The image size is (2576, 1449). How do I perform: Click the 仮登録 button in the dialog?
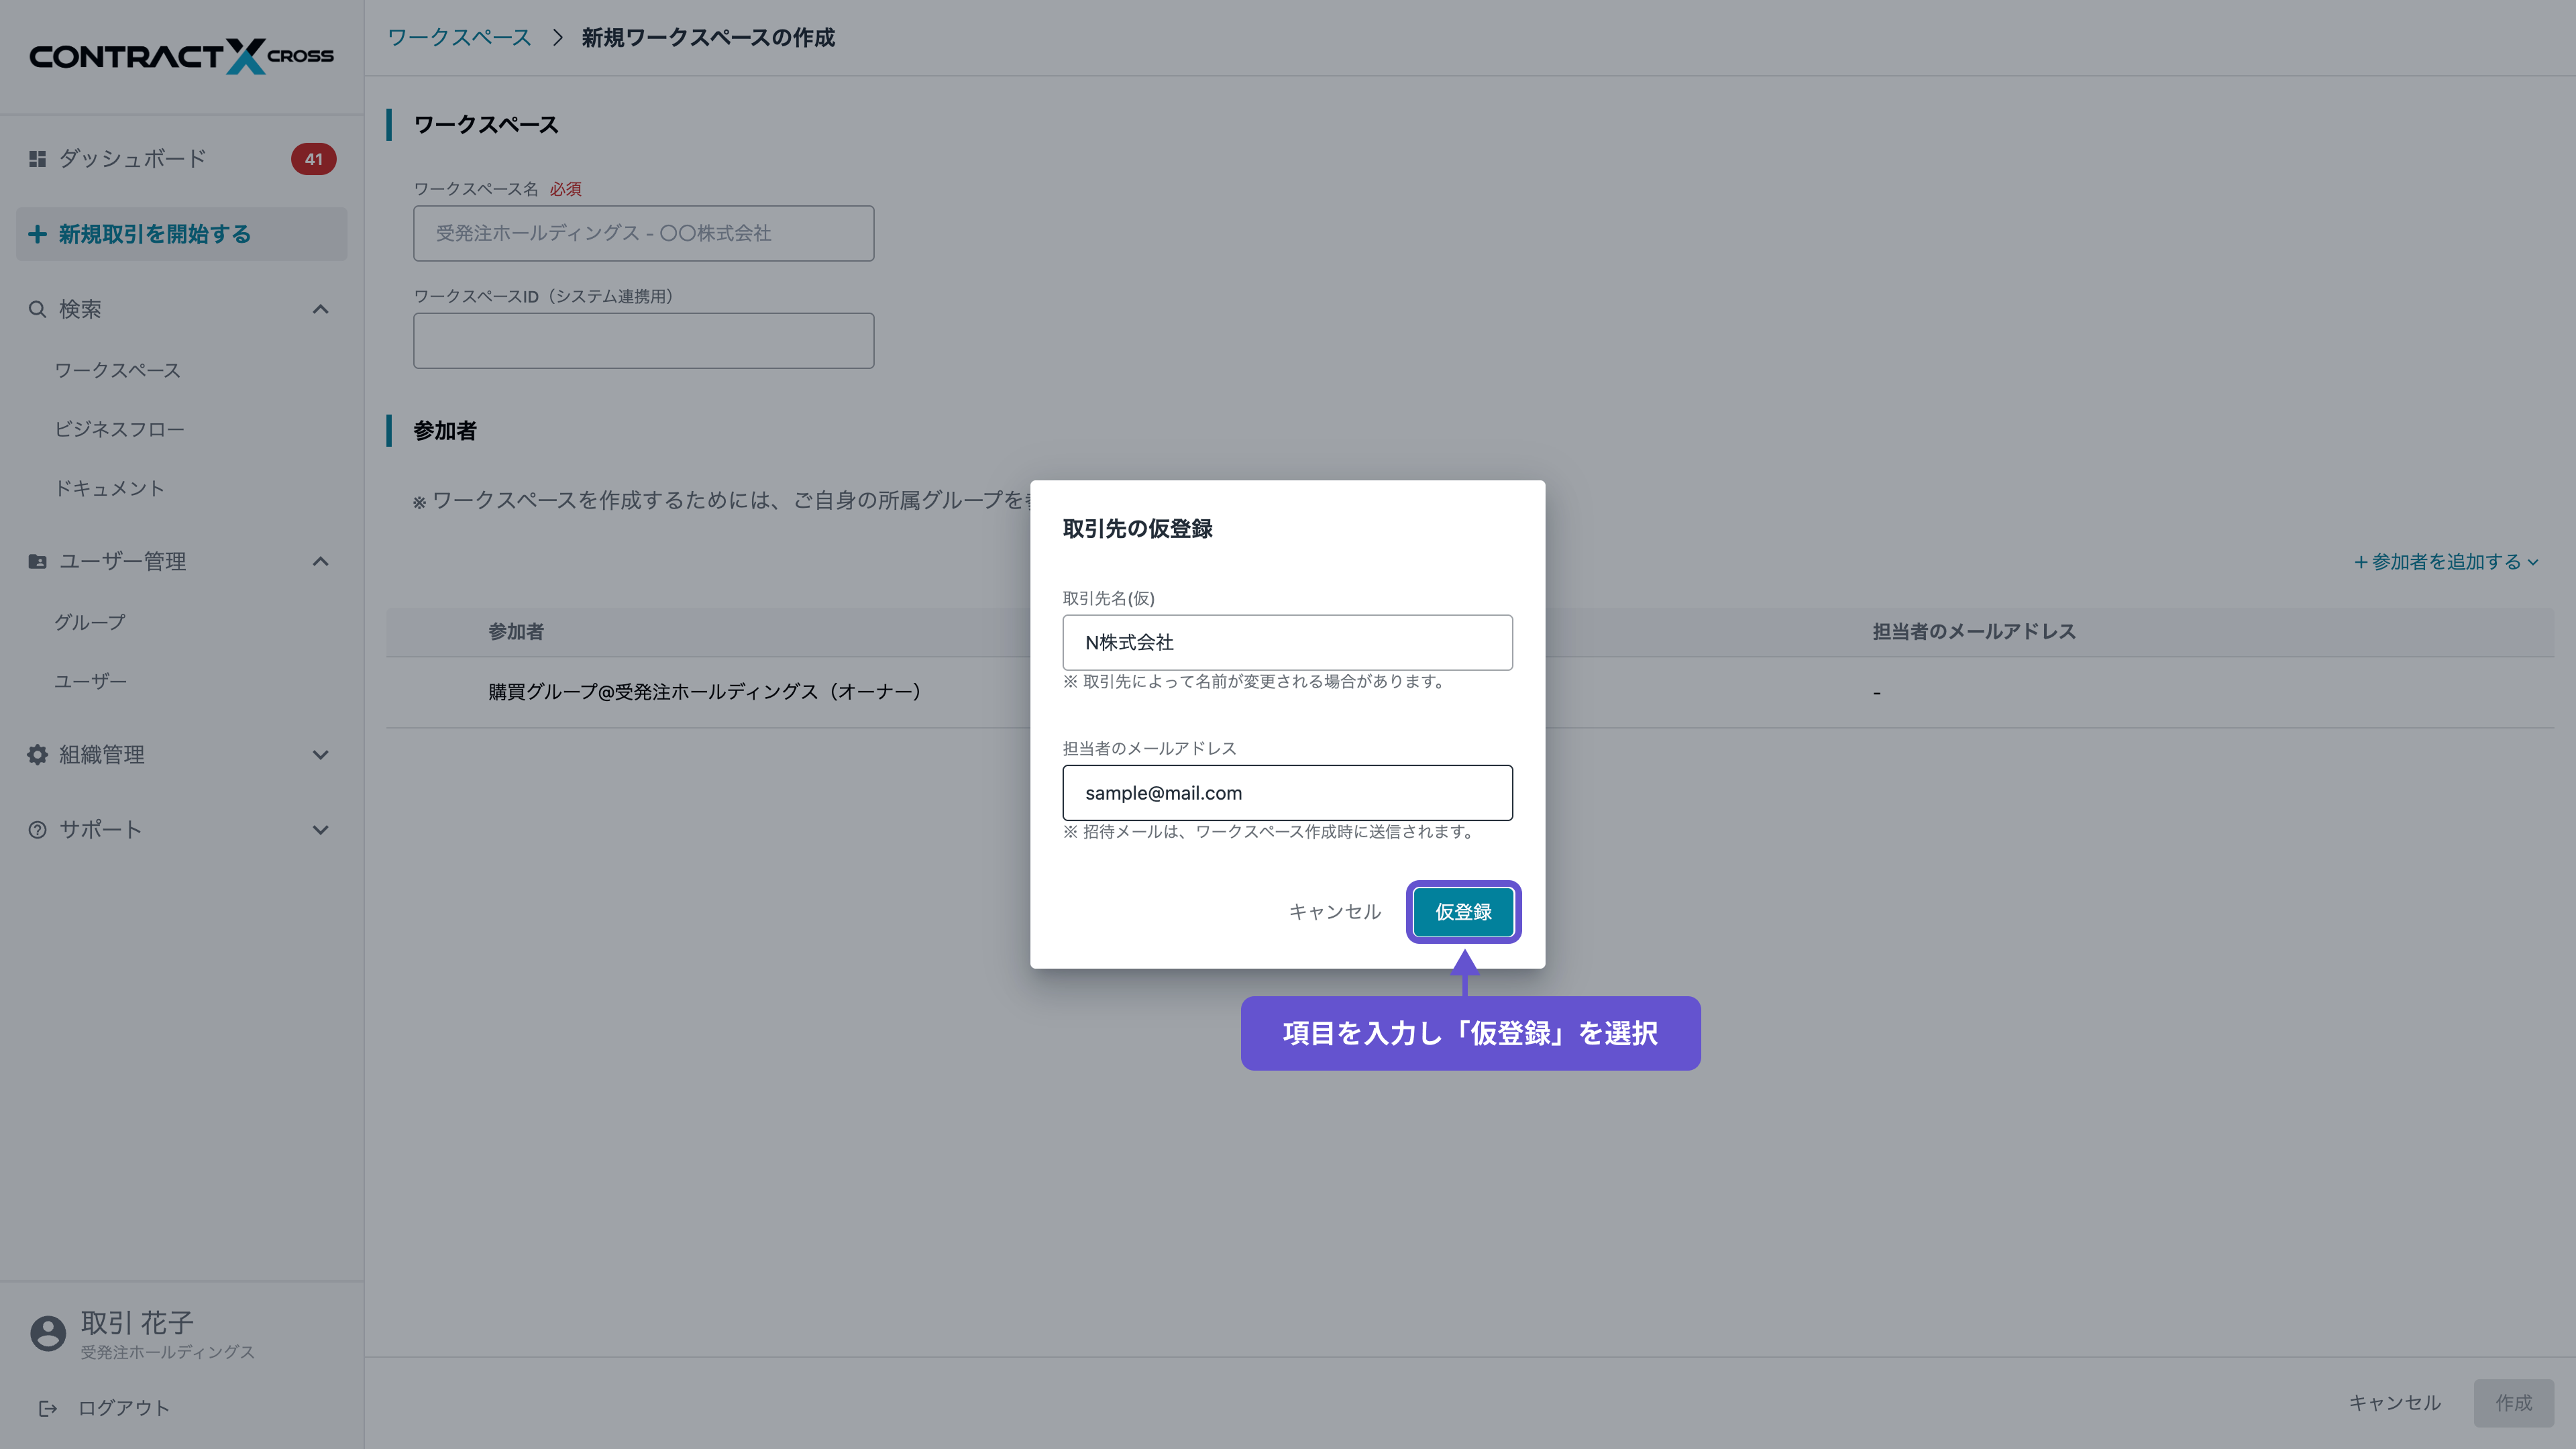(x=1463, y=911)
